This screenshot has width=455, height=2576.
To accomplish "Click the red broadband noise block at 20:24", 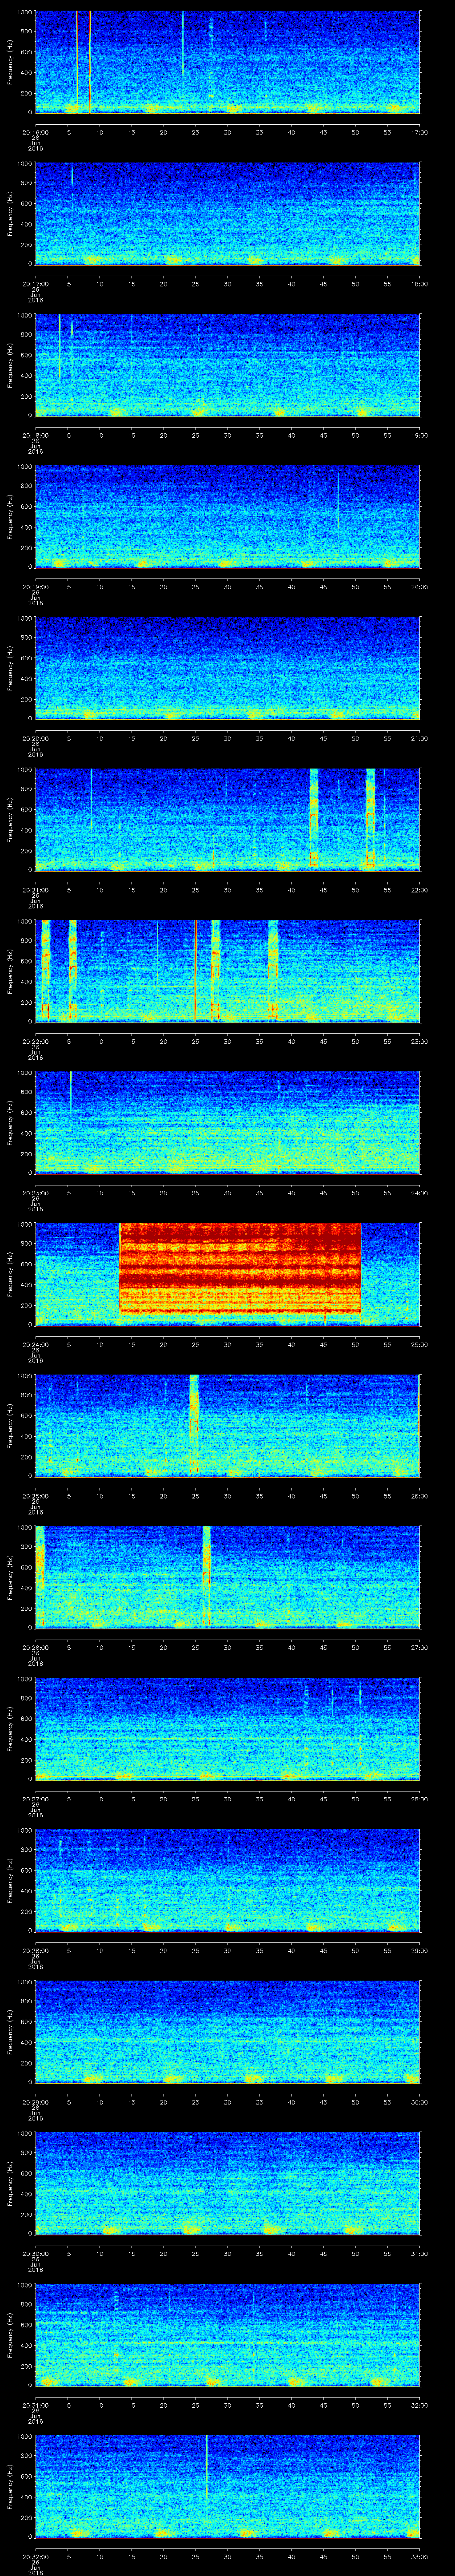I will coord(240,1268).
